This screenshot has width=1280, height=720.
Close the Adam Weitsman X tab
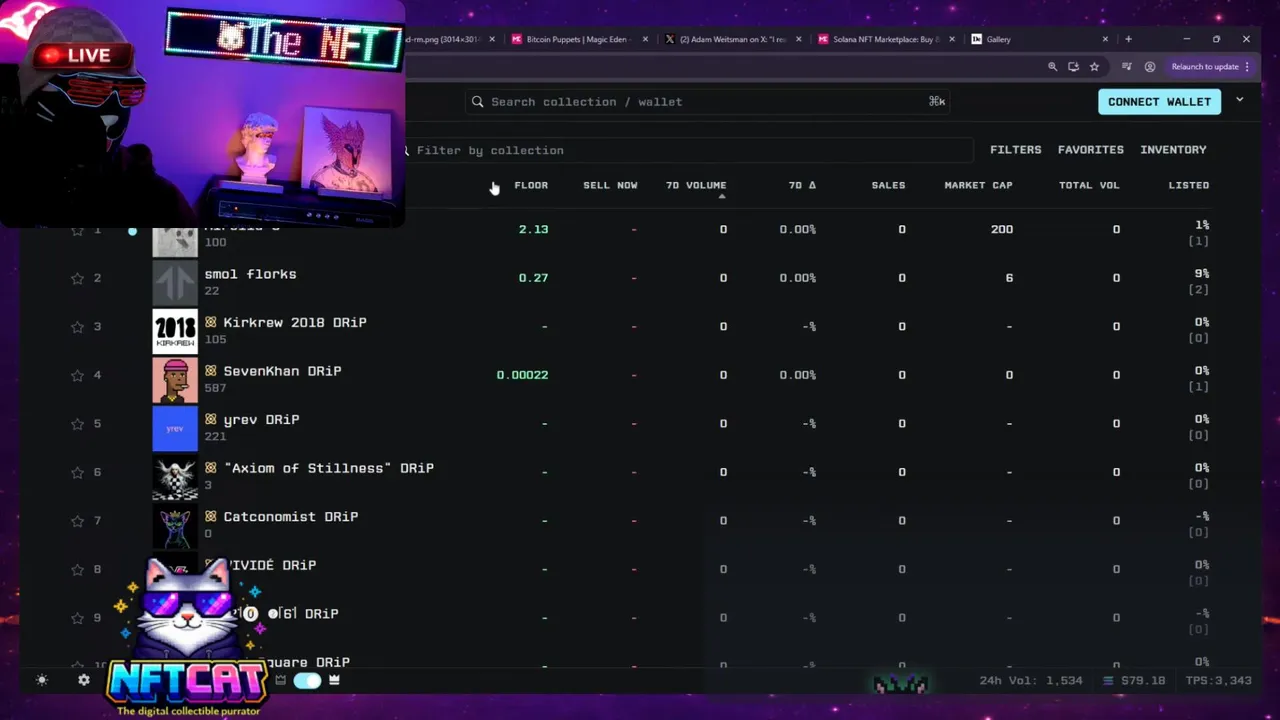[798, 39]
